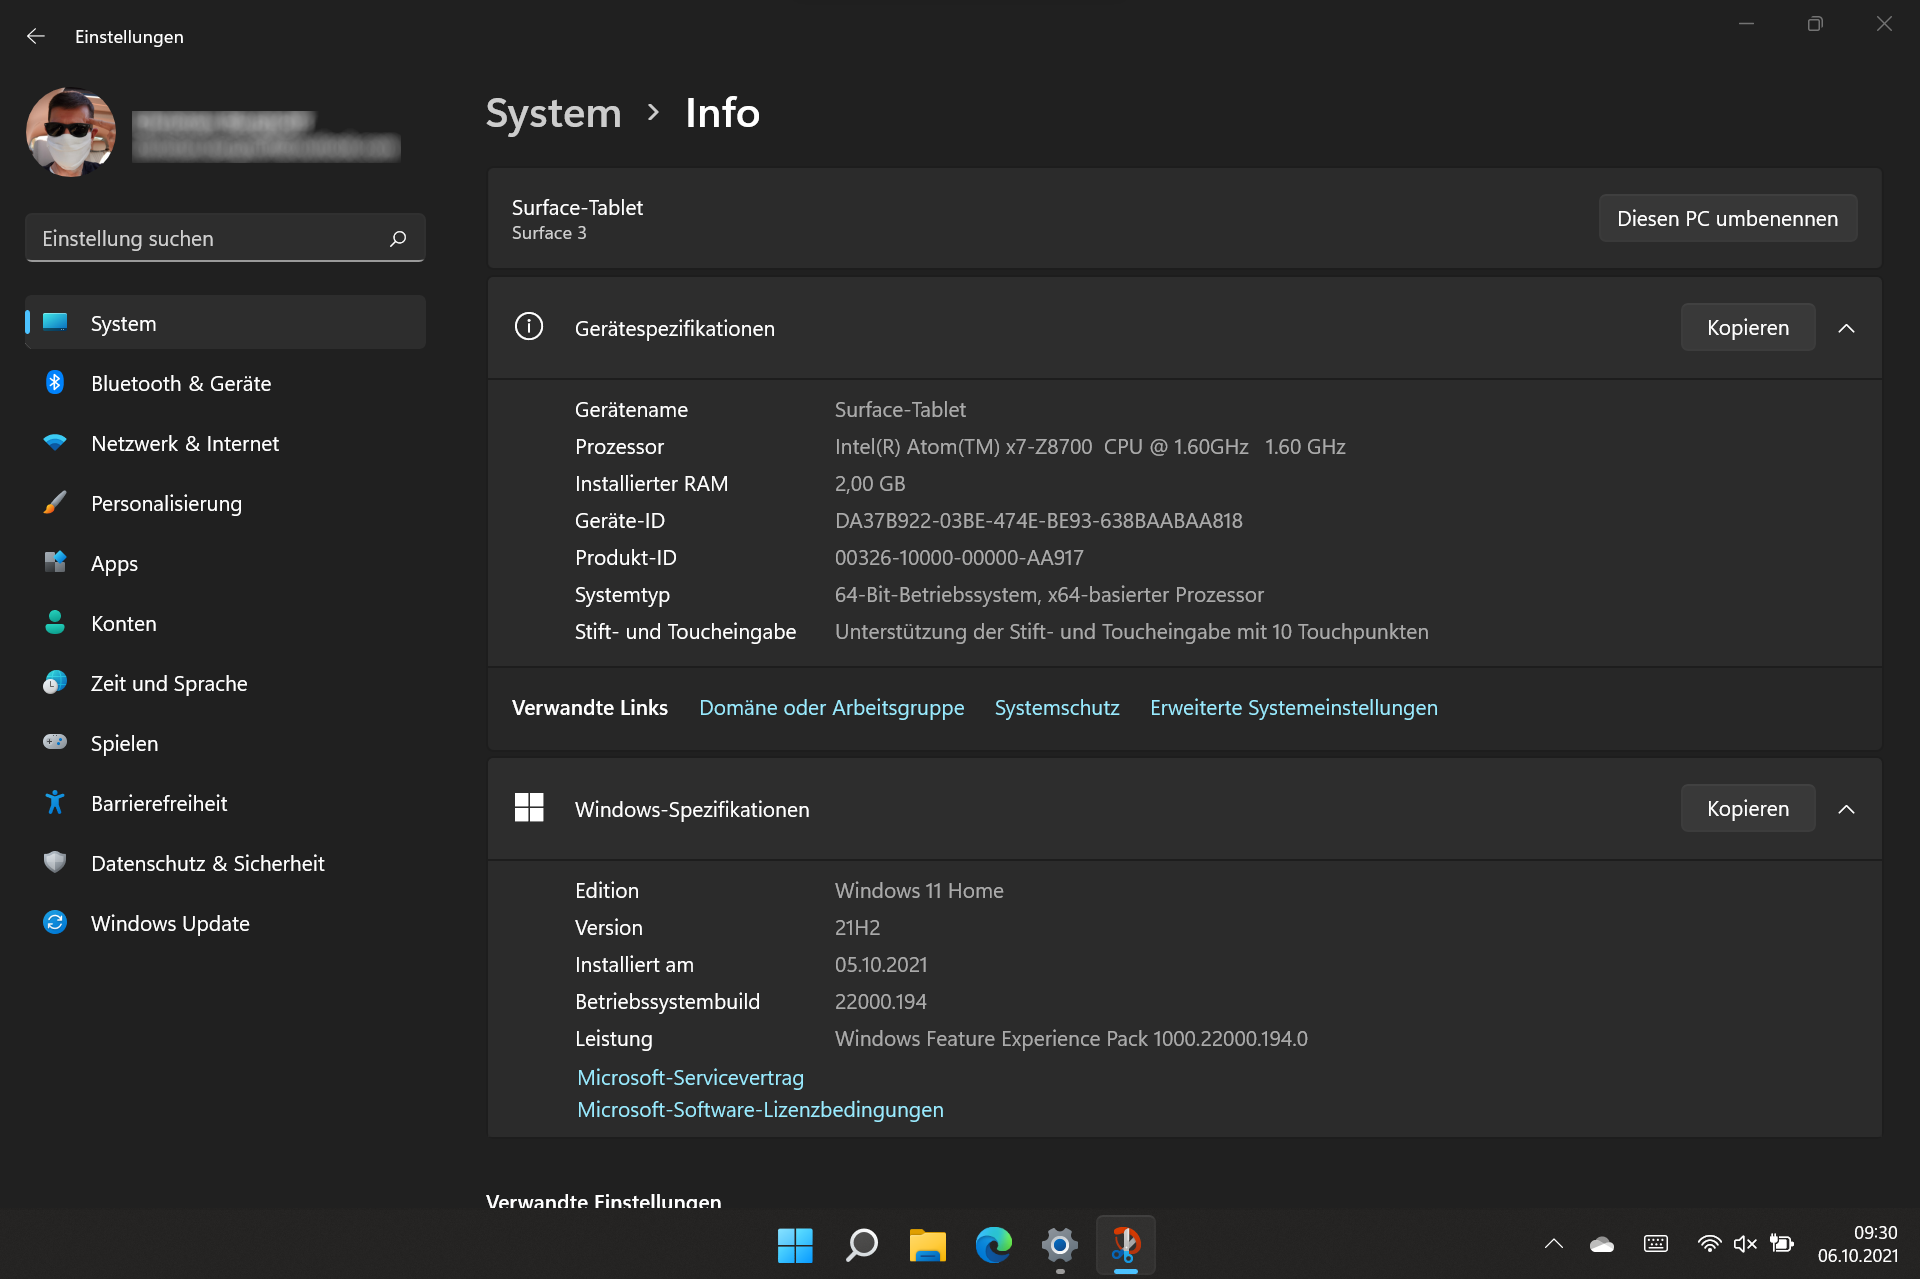Collapse the Gerätespezifikationen section
The height and width of the screenshot is (1279, 1920).
(x=1847, y=327)
